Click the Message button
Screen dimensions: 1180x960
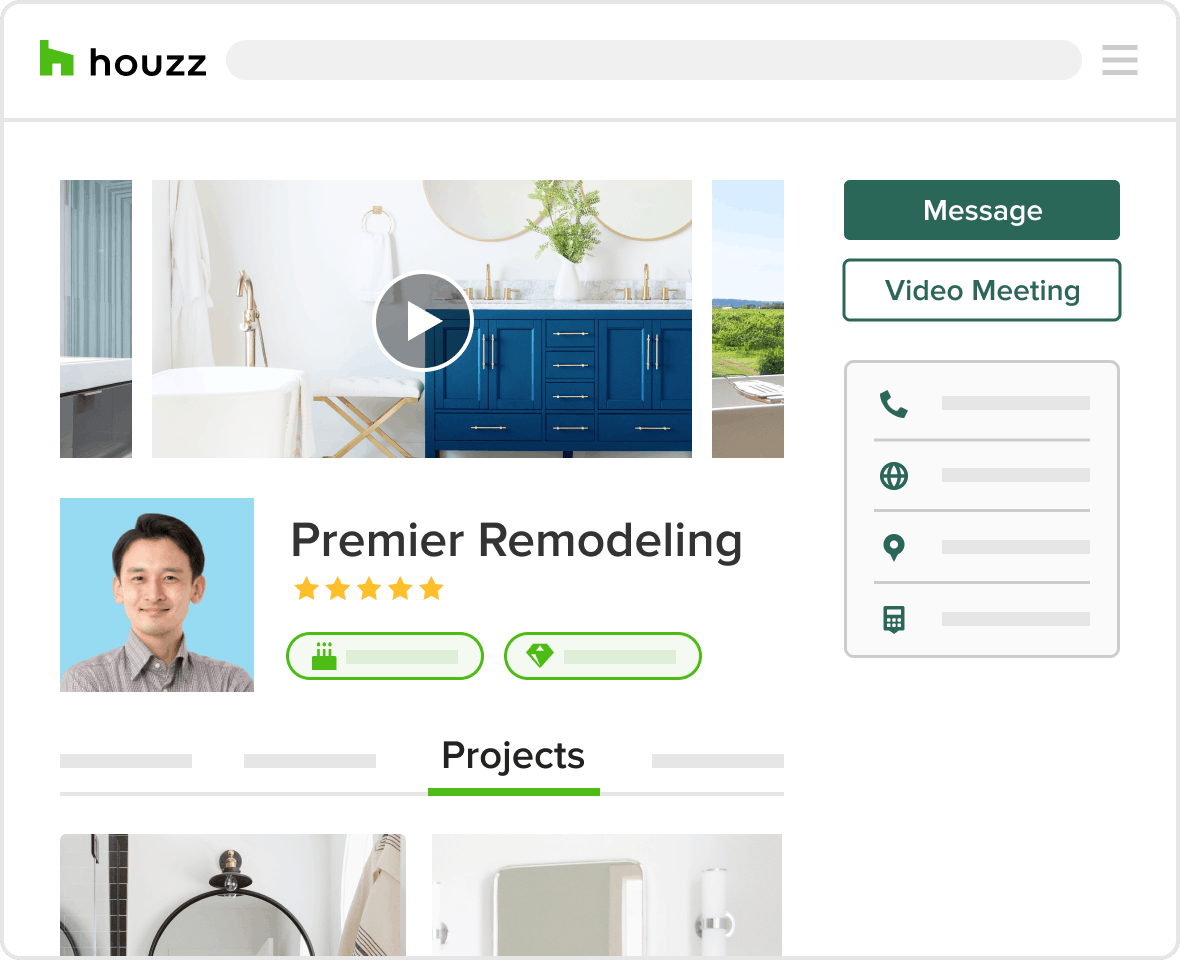[981, 210]
